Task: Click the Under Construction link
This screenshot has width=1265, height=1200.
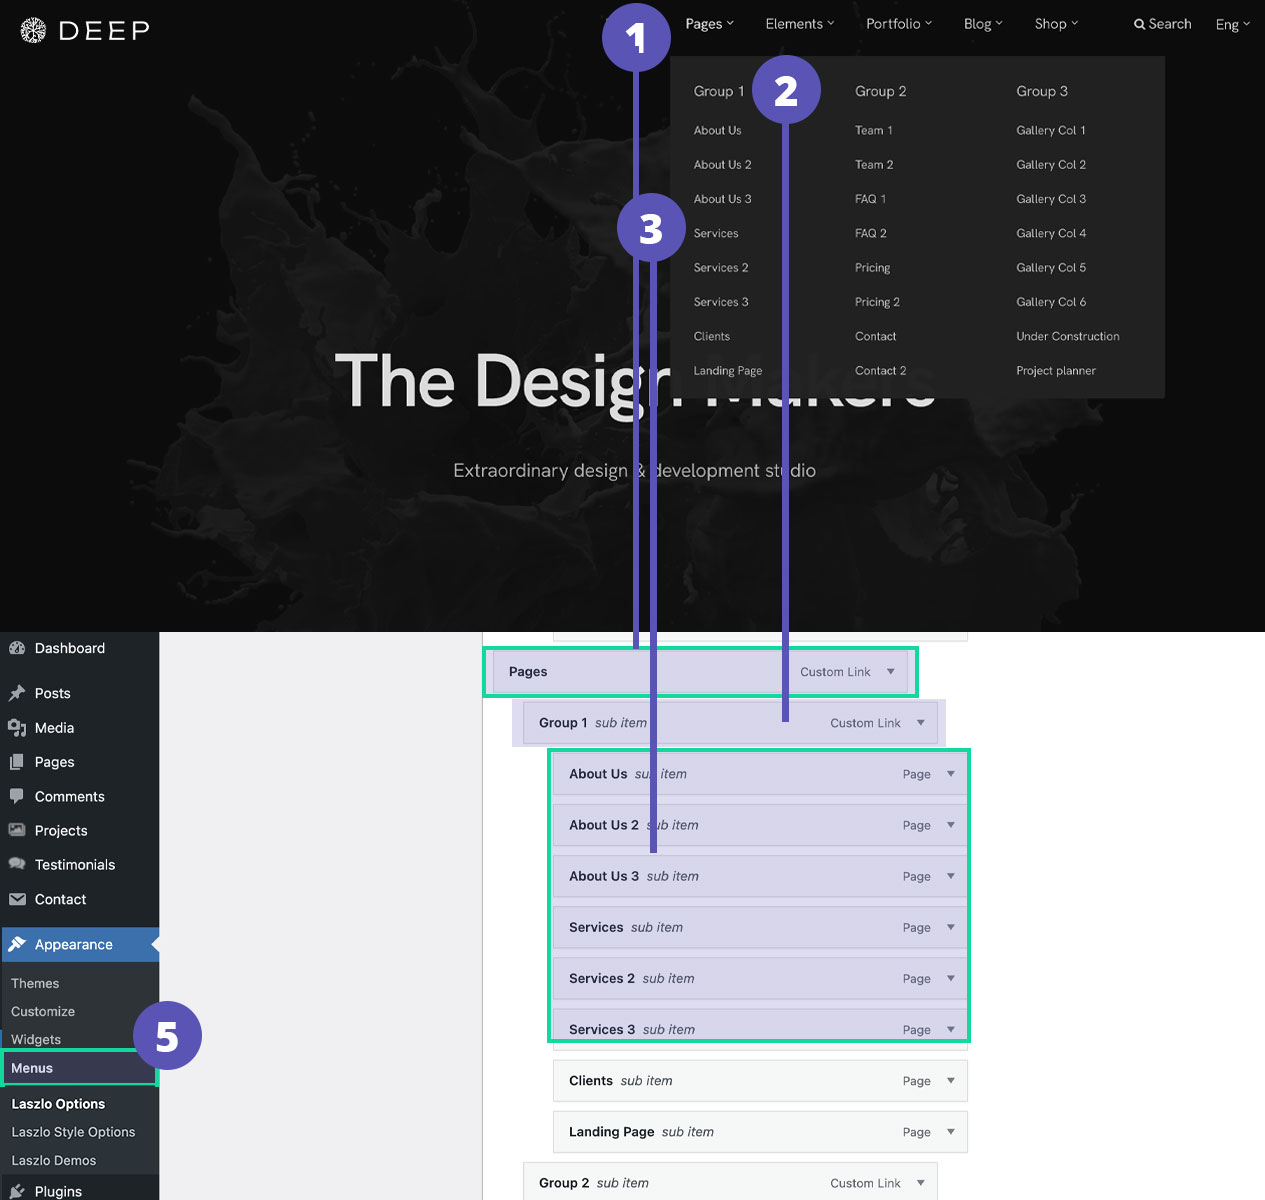Action: coord(1067,336)
